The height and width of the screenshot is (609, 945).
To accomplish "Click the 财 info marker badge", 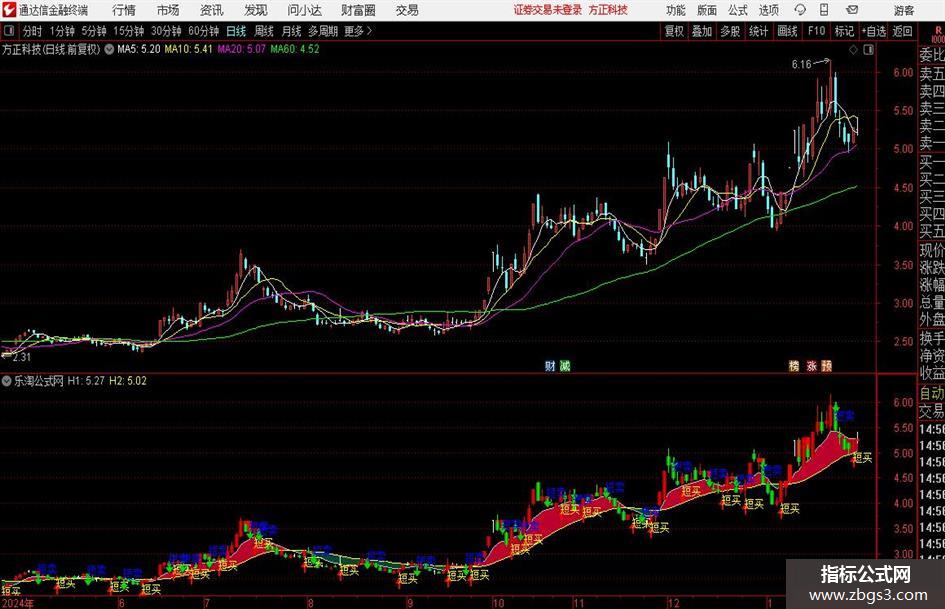I will point(550,366).
